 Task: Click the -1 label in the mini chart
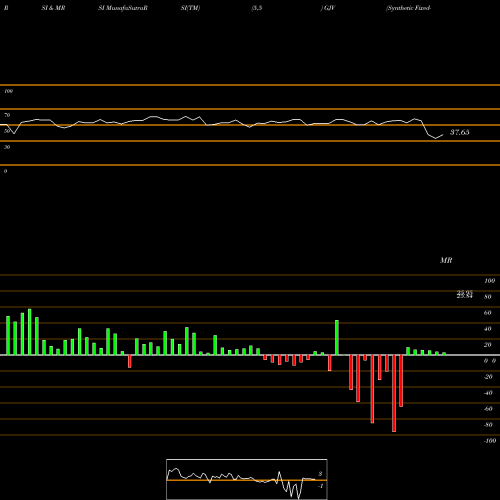tap(321, 486)
